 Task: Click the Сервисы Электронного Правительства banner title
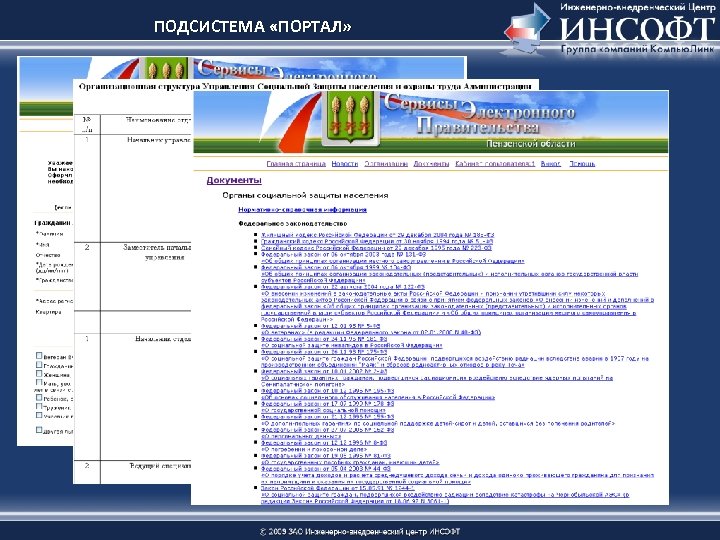(x=478, y=114)
